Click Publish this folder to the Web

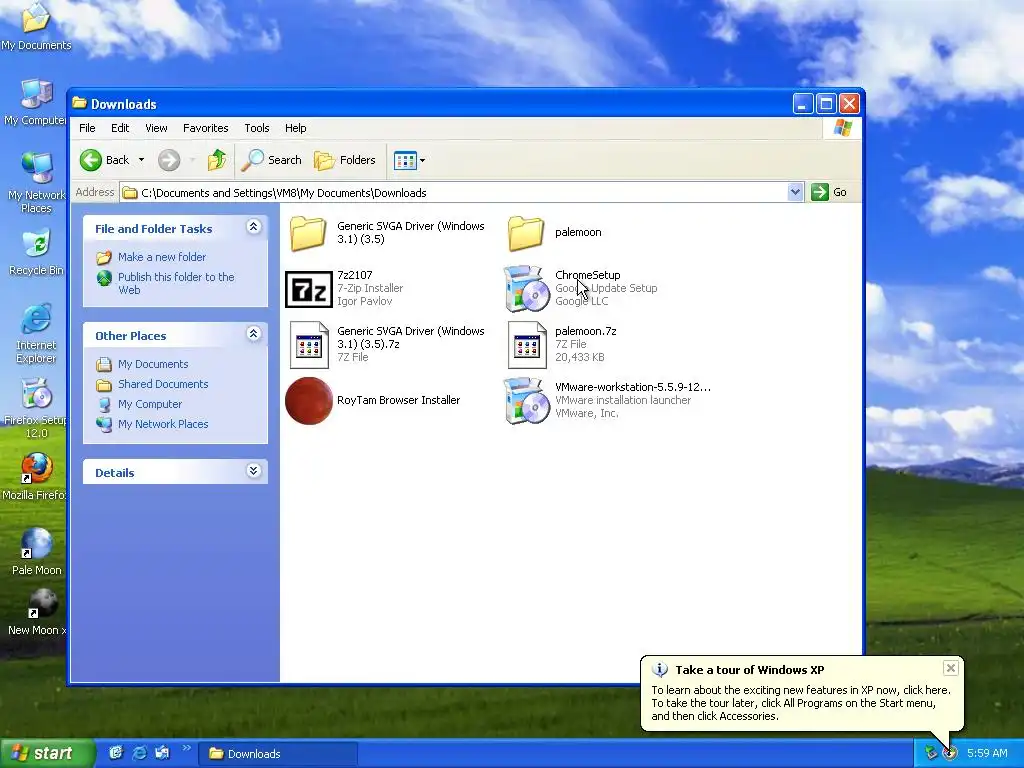[x=176, y=283]
